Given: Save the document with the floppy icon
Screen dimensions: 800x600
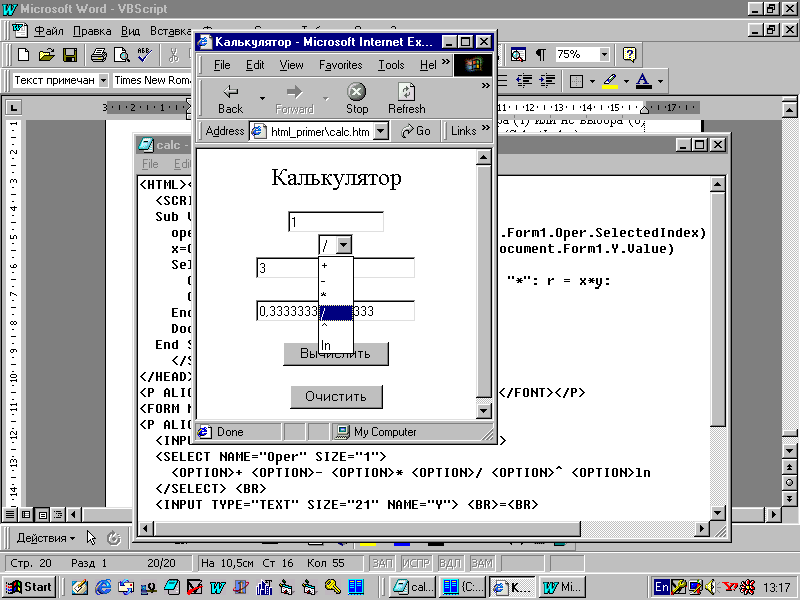Looking at the screenshot, I should point(69,54).
